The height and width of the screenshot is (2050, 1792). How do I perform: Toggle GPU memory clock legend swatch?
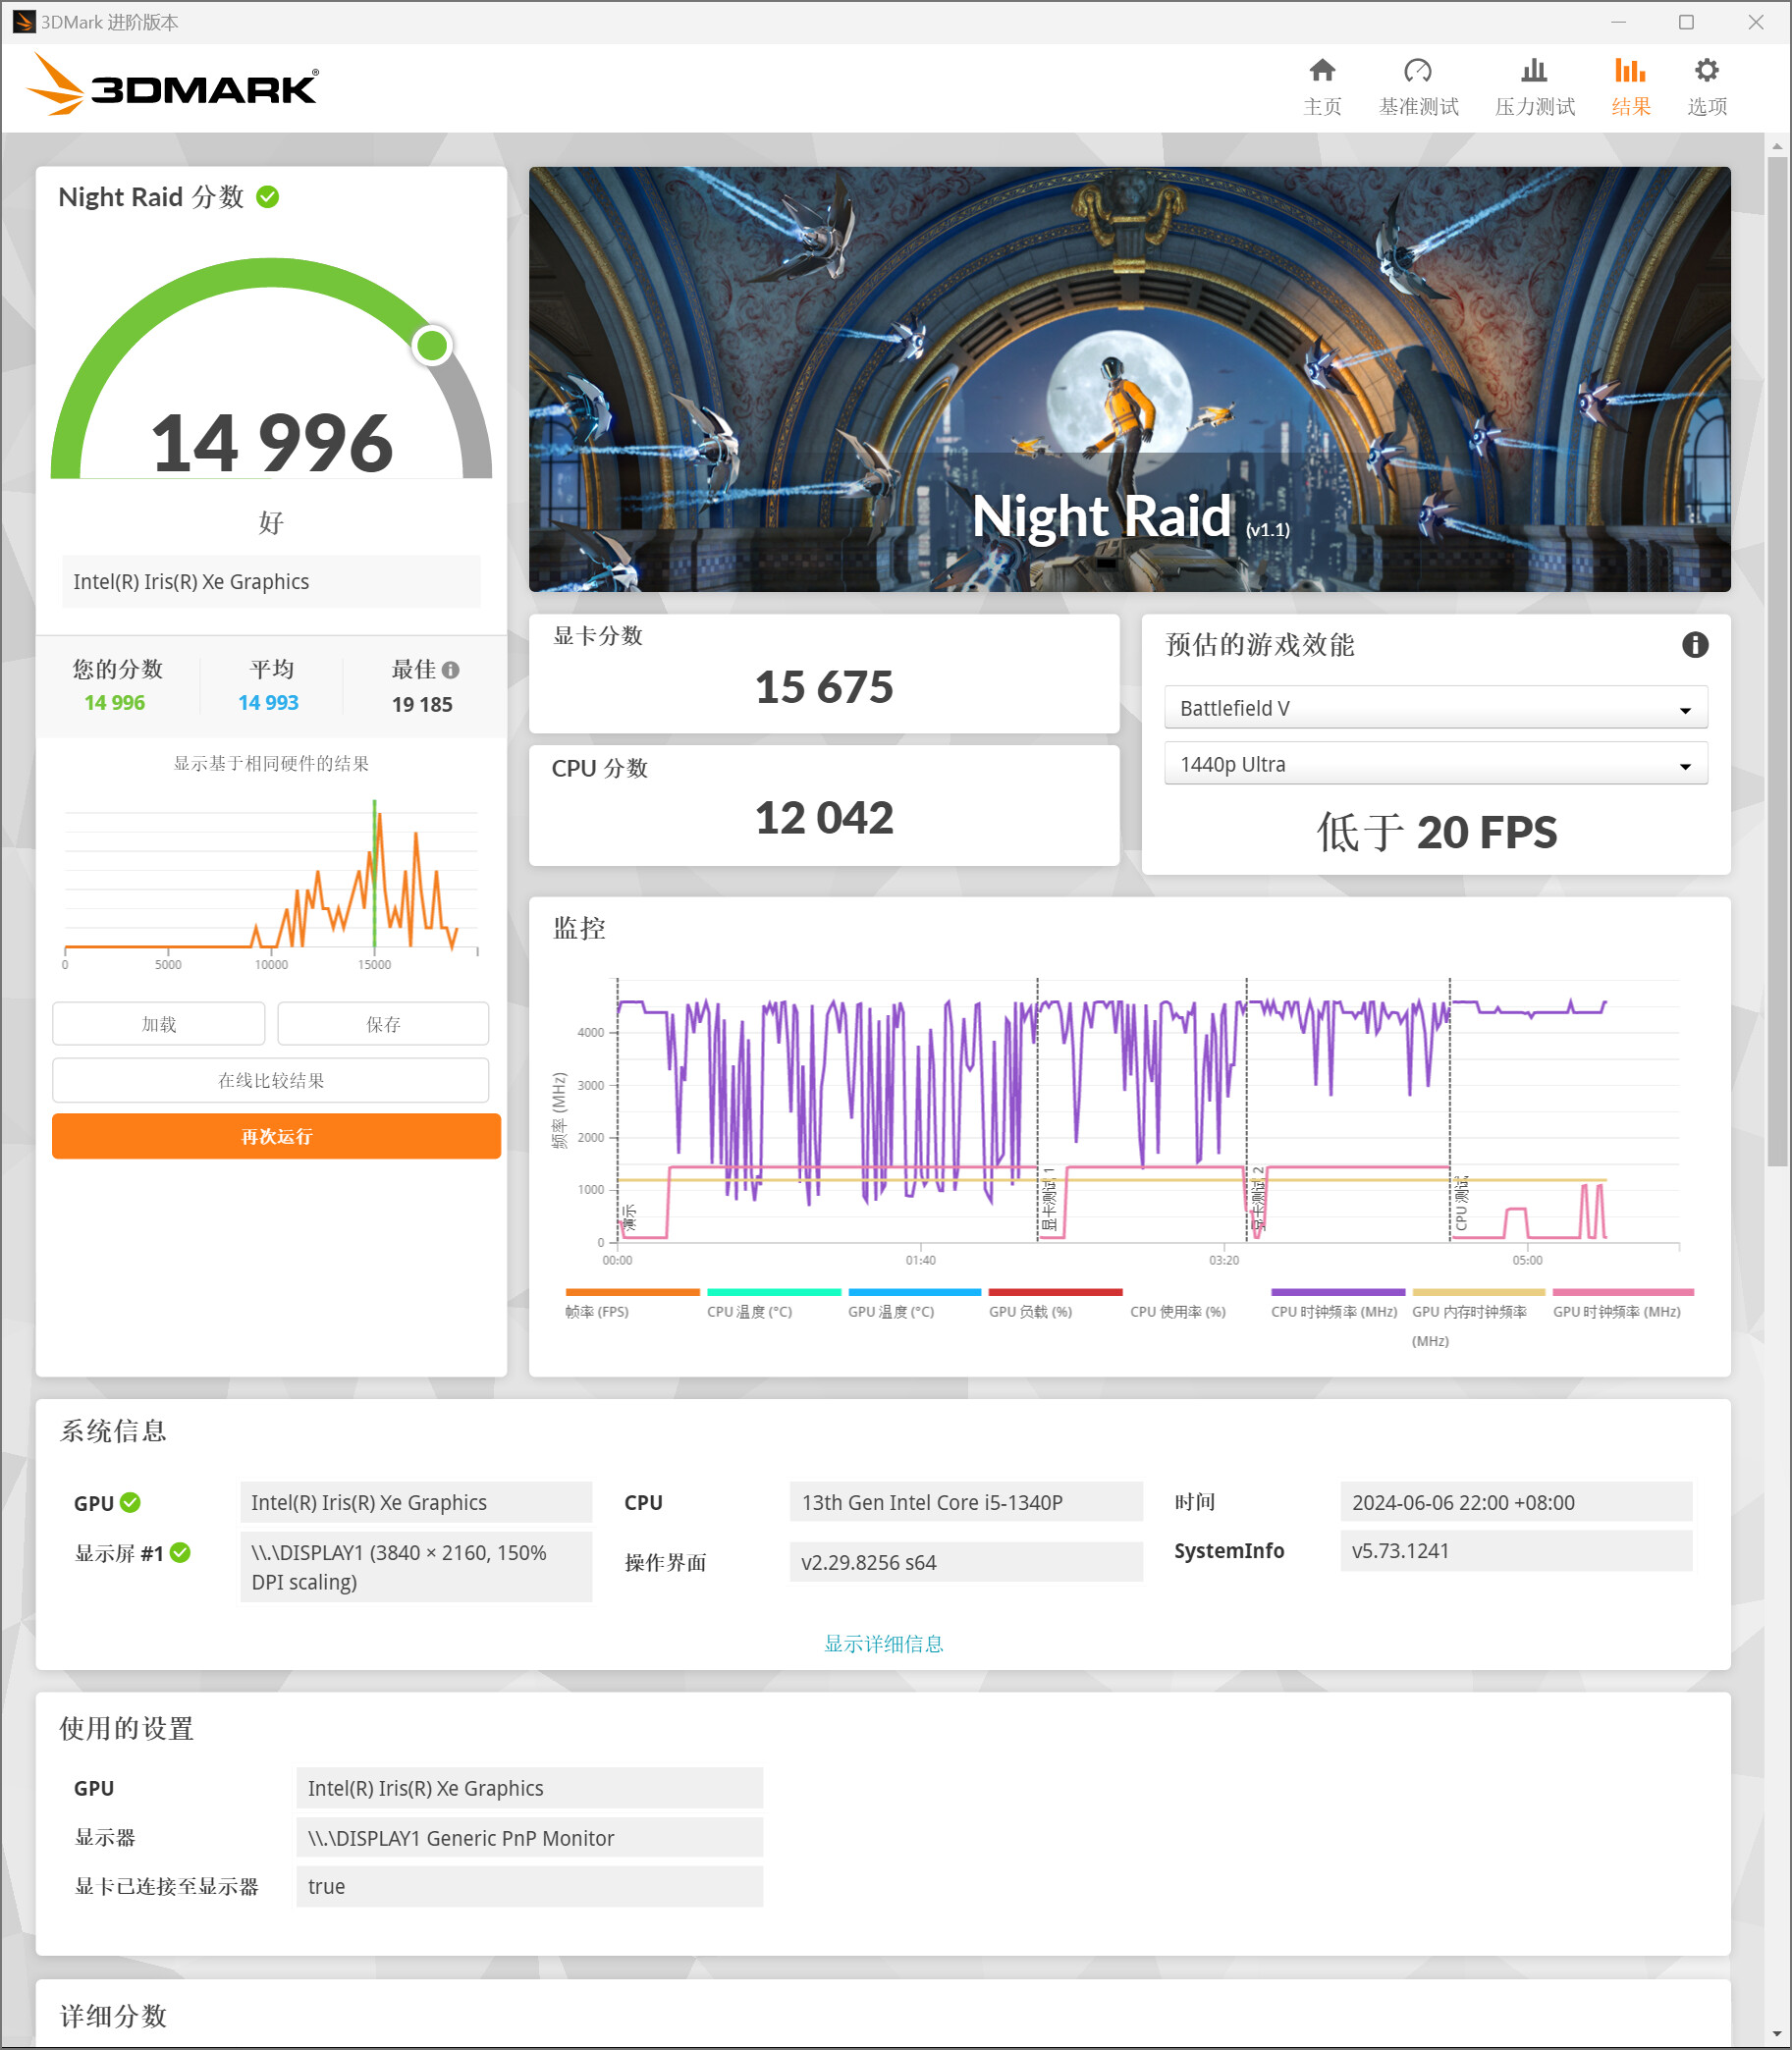click(1477, 1293)
